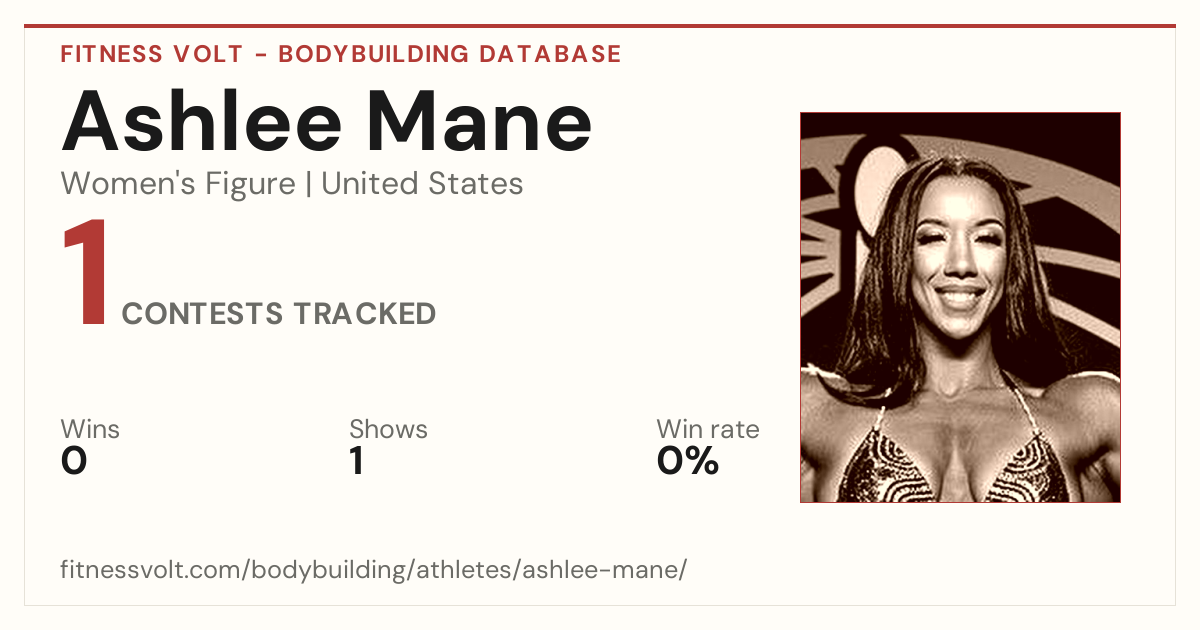Click the dash between Volt and Bodybuilding
Image resolution: width=1200 pixels, height=630 pixels.
(261, 55)
